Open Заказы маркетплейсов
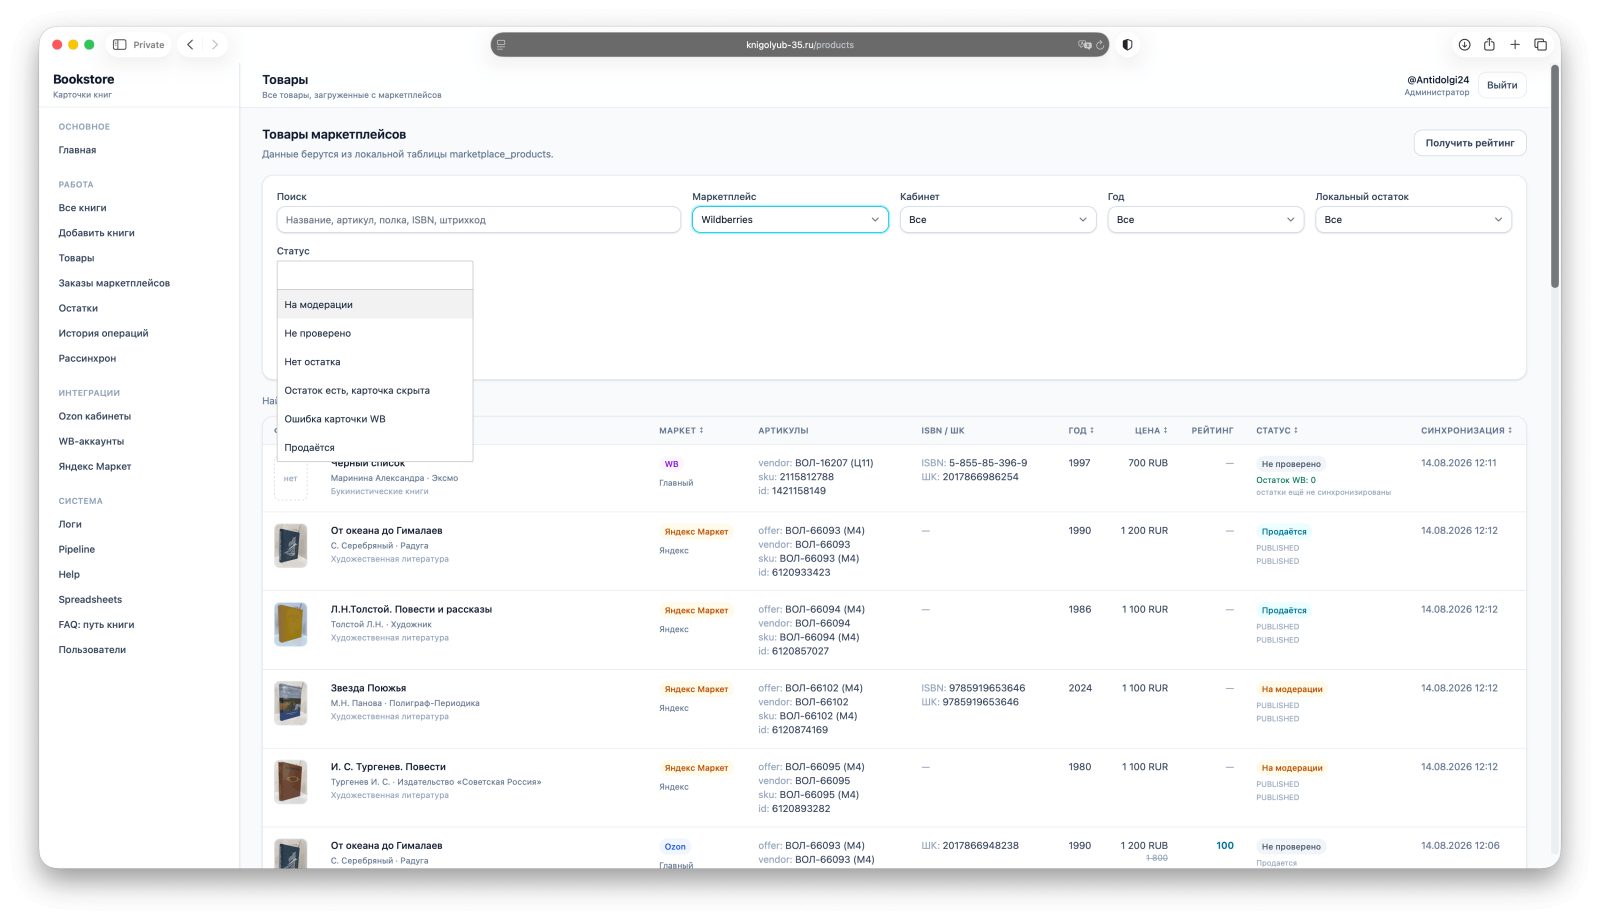This screenshot has width=1600, height=920. tap(114, 283)
